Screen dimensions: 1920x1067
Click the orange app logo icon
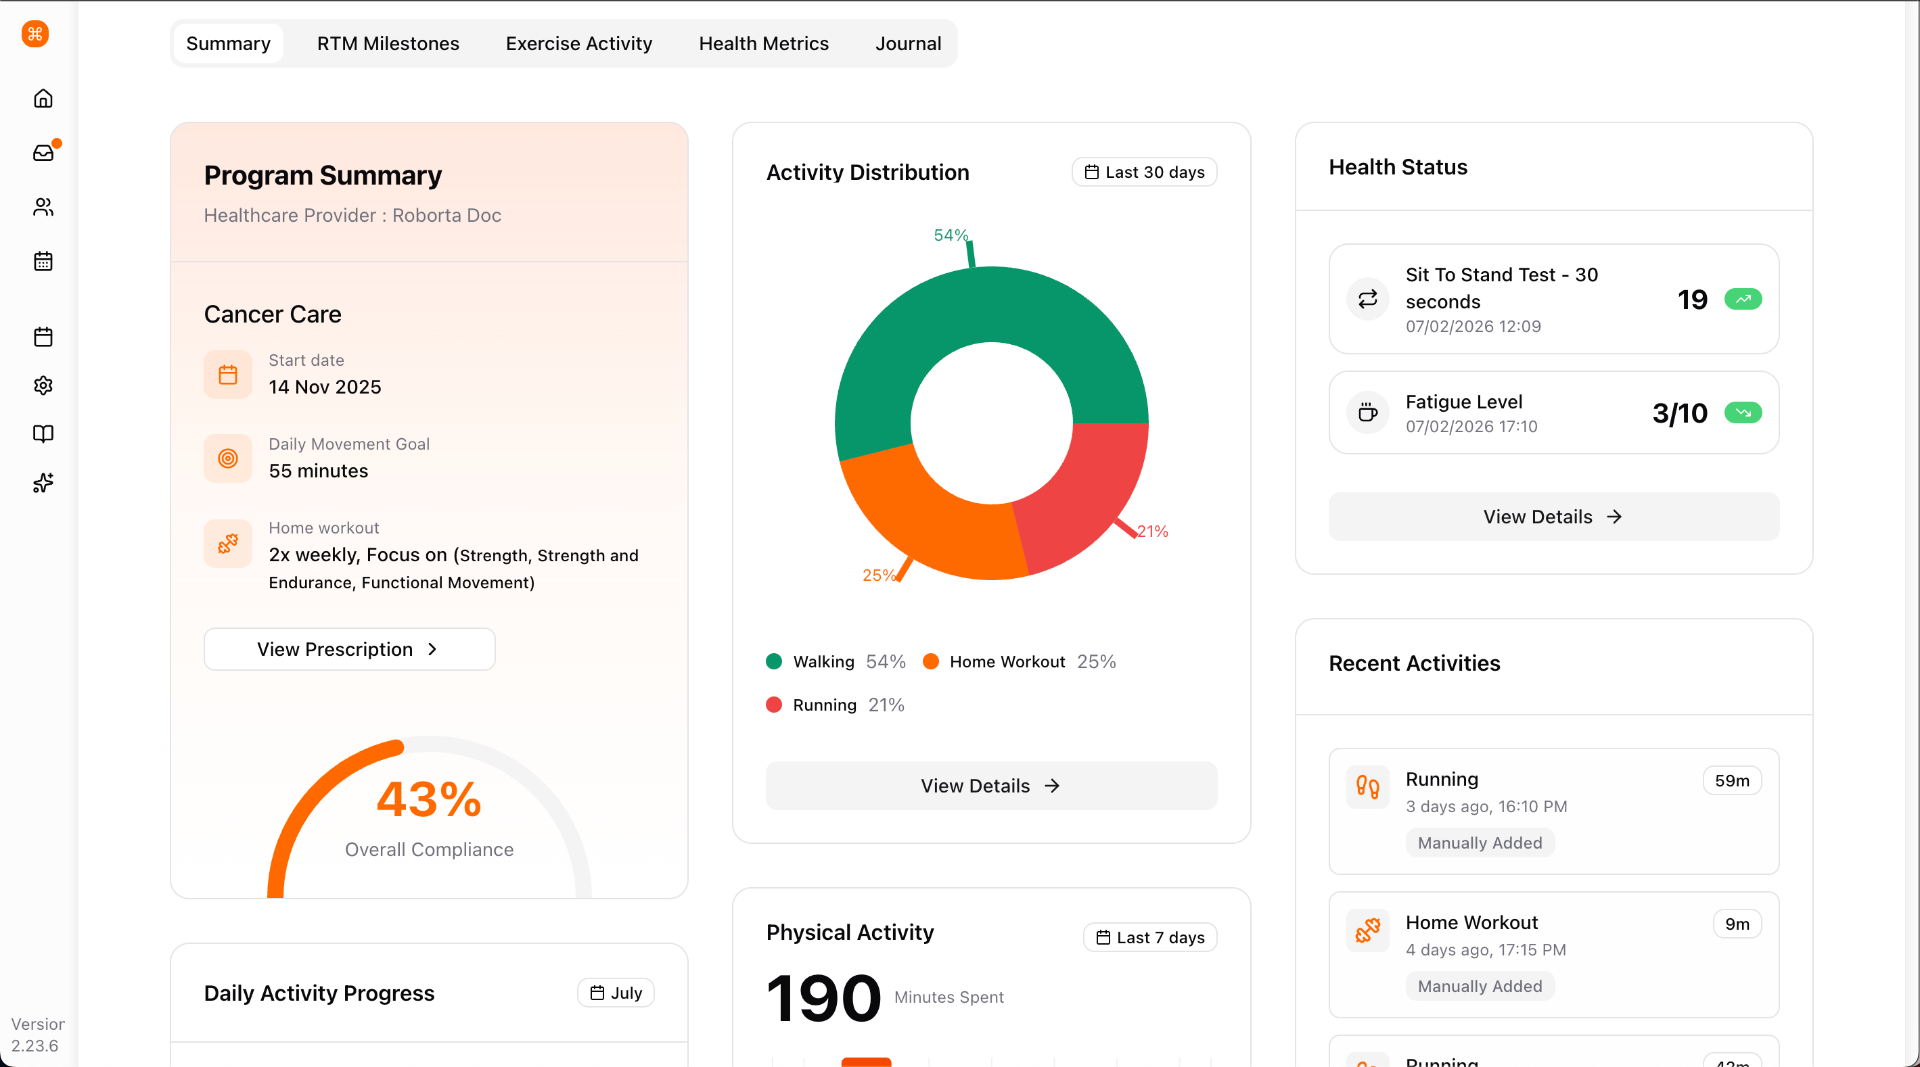pos(35,34)
